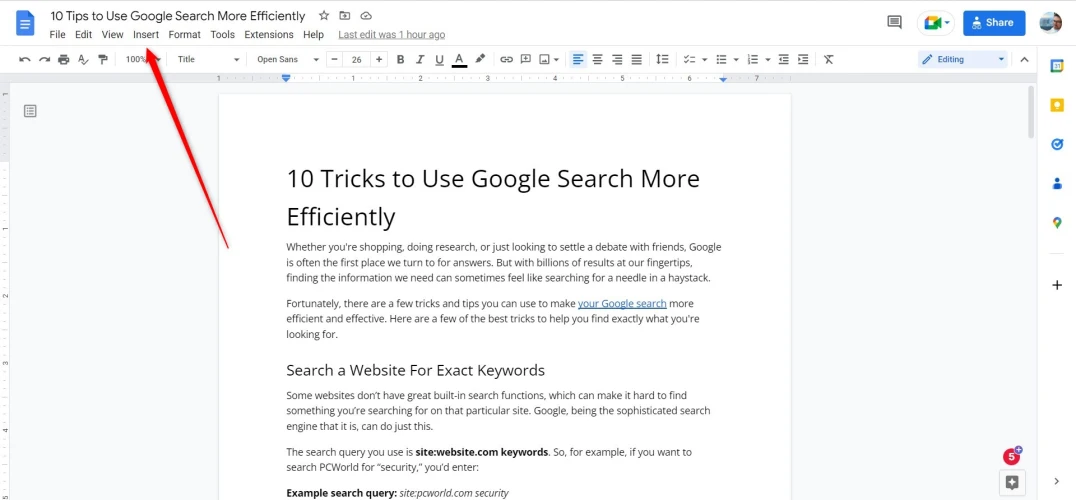Open the Insert menu
The width and height of the screenshot is (1076, 500).
pyautogui.click(x=146, y=35)
